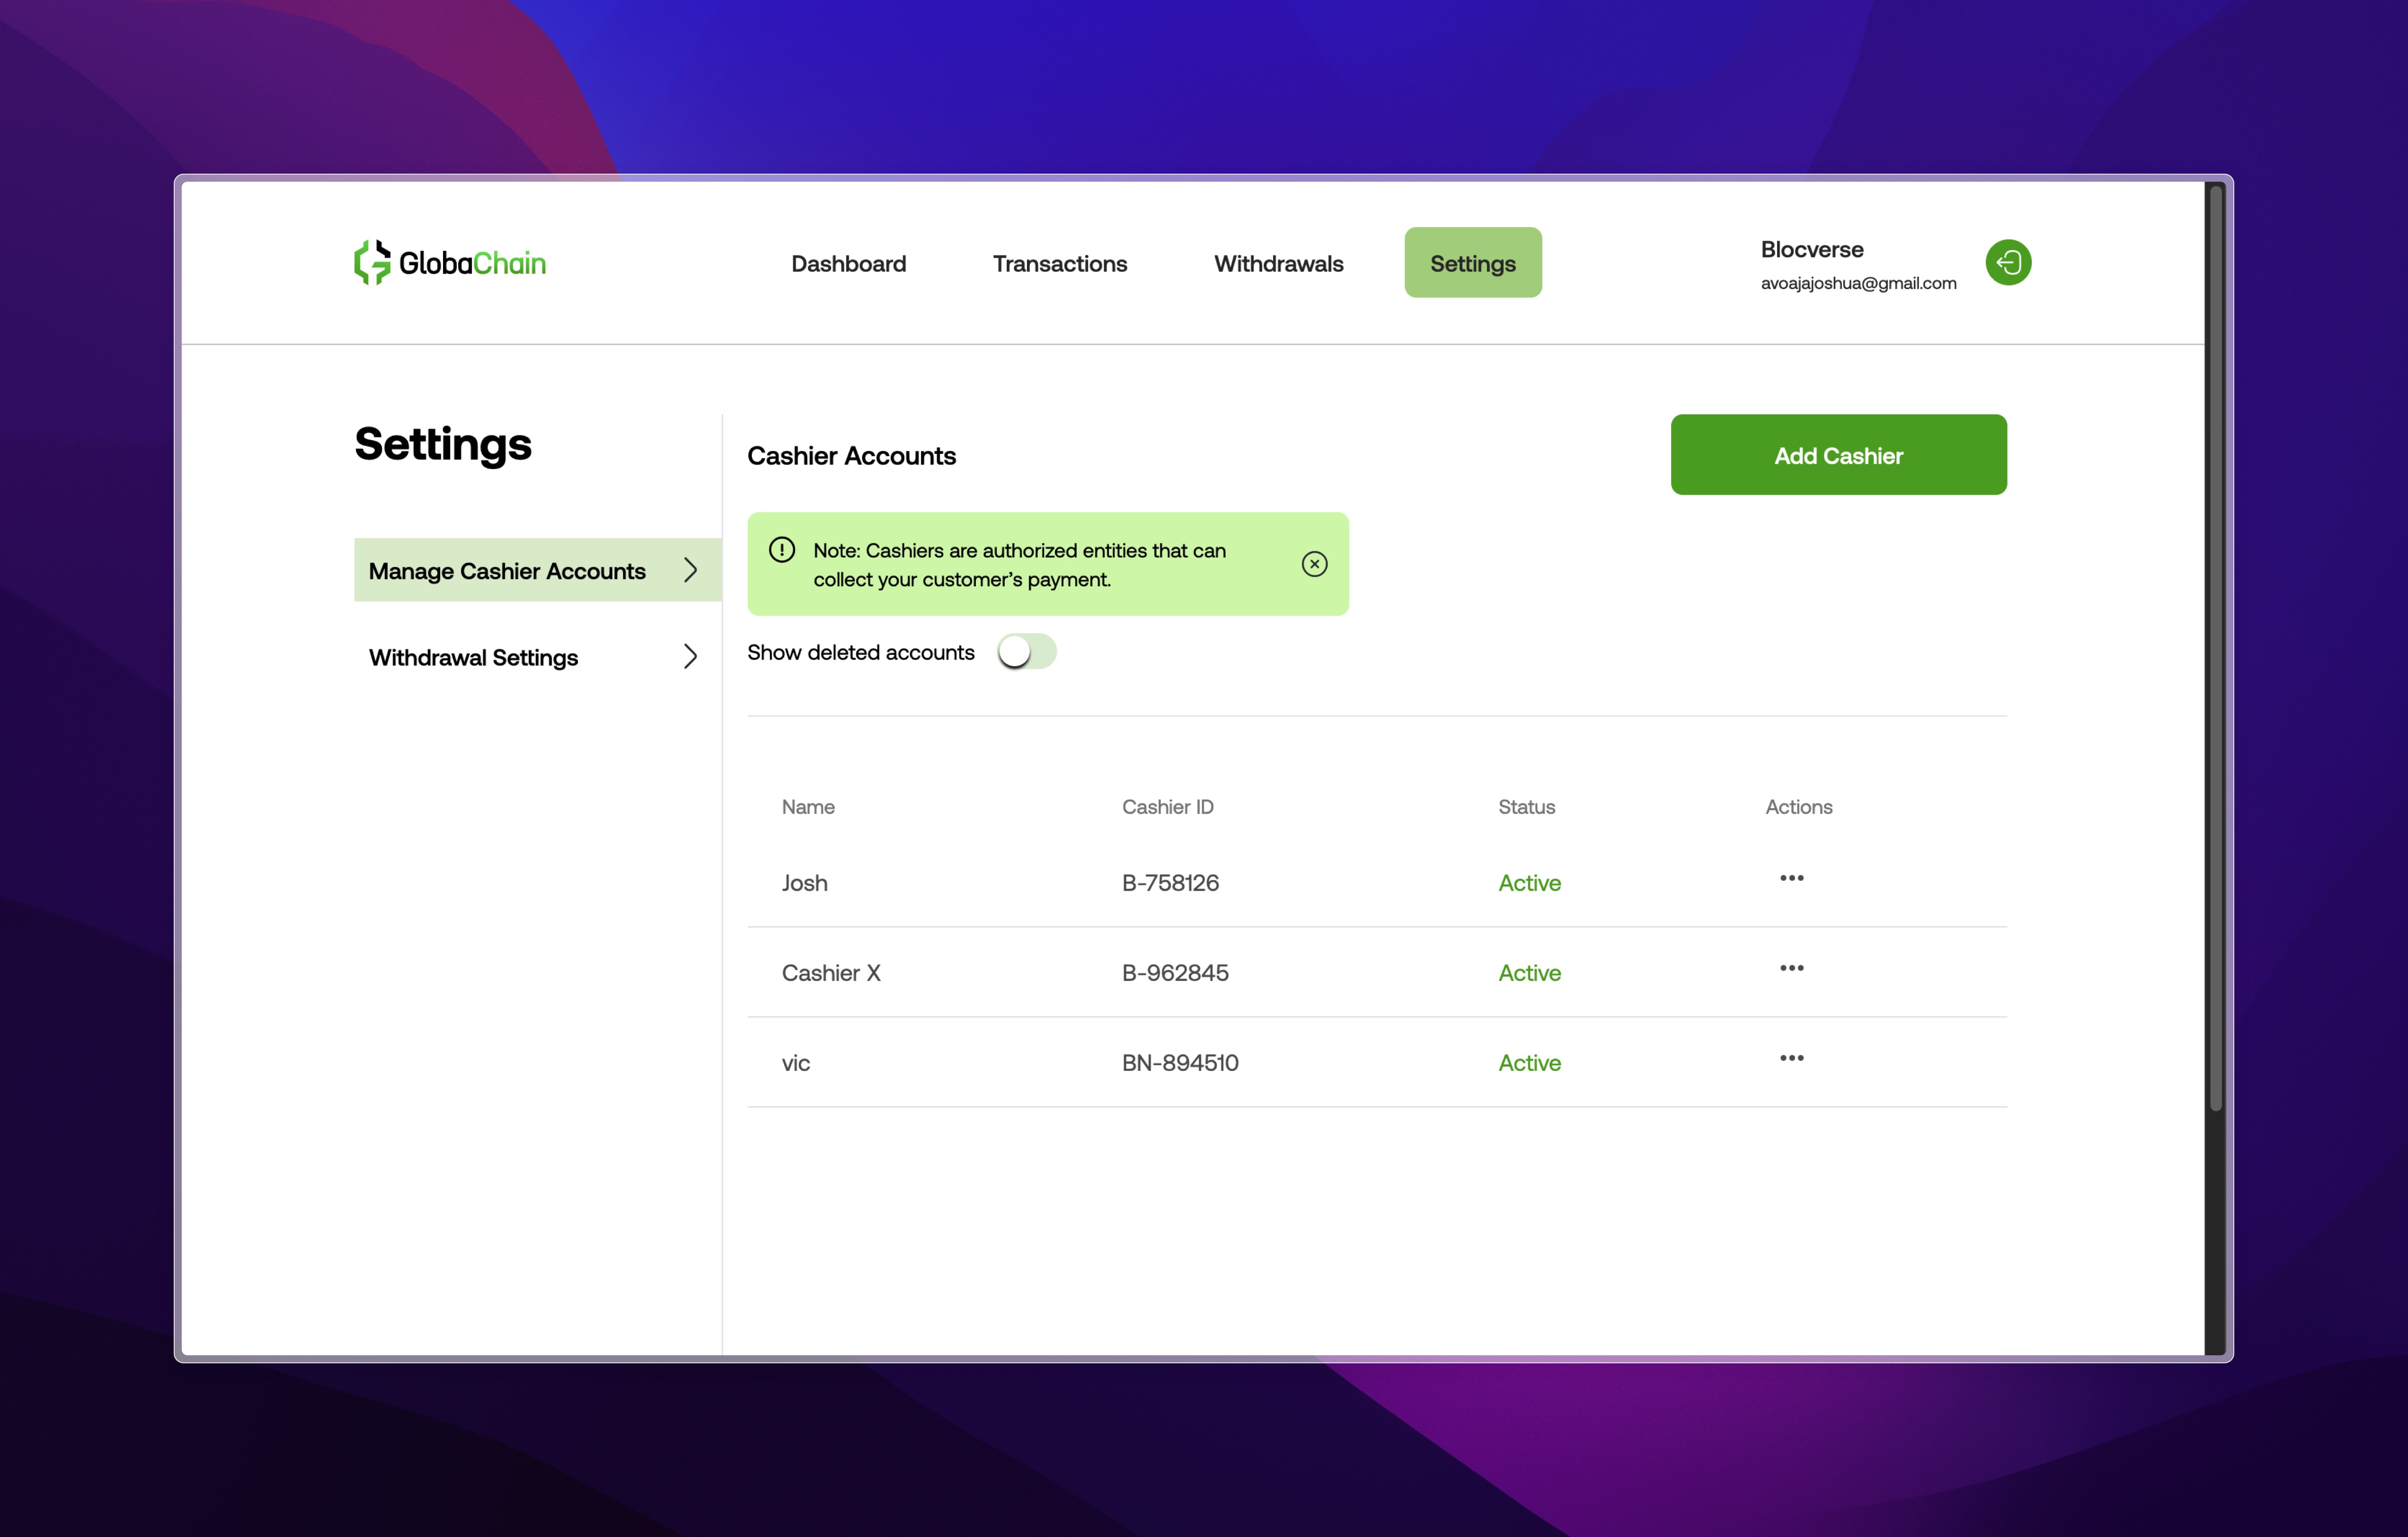The height and width of the screenshot is (1537, 2408).
Task: Click Active status for vic
Action: point(1529,1063)
